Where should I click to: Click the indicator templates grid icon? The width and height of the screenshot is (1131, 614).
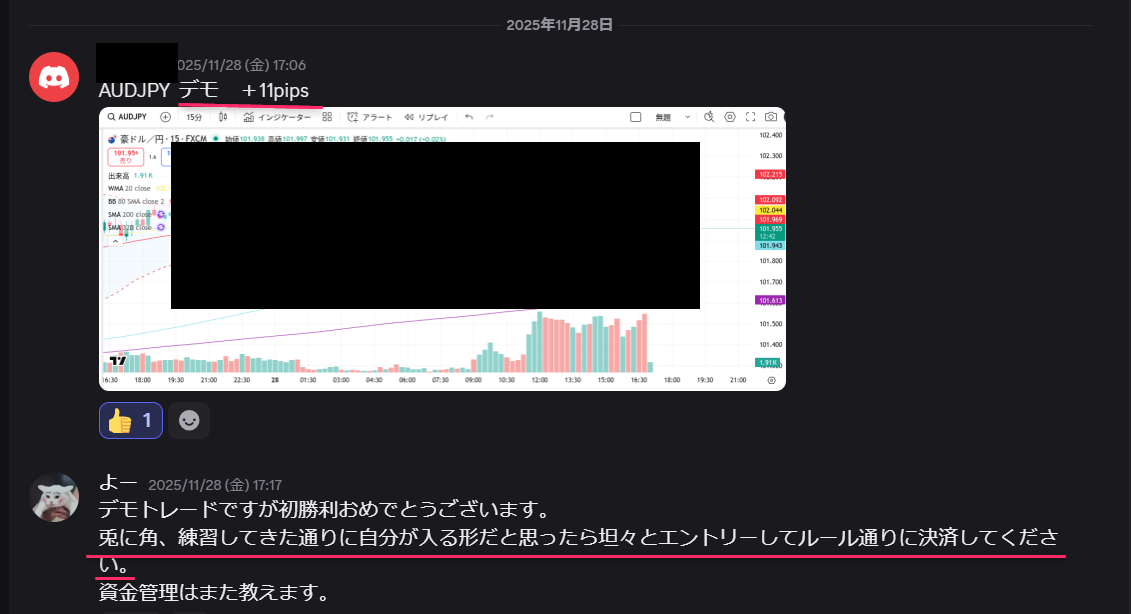tap(327, 117)
